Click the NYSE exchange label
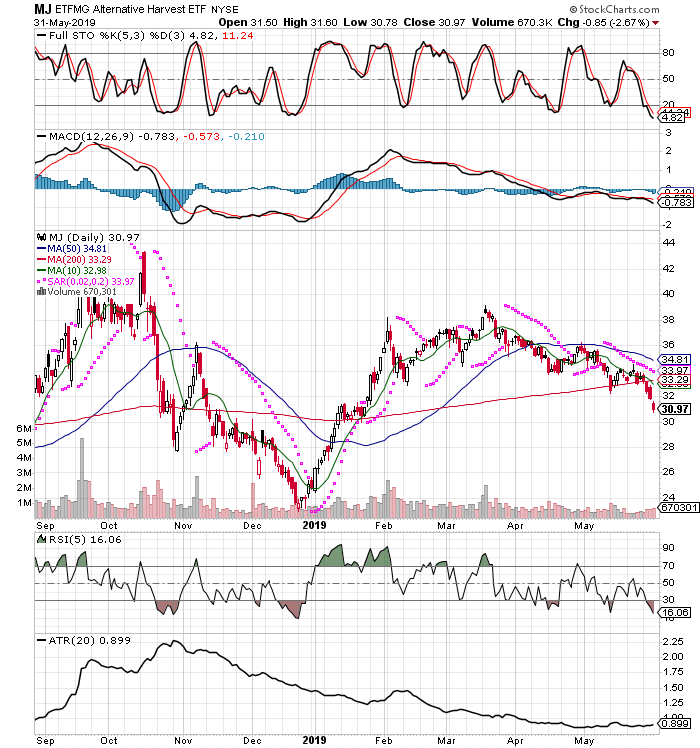 [x=224, y=10]
